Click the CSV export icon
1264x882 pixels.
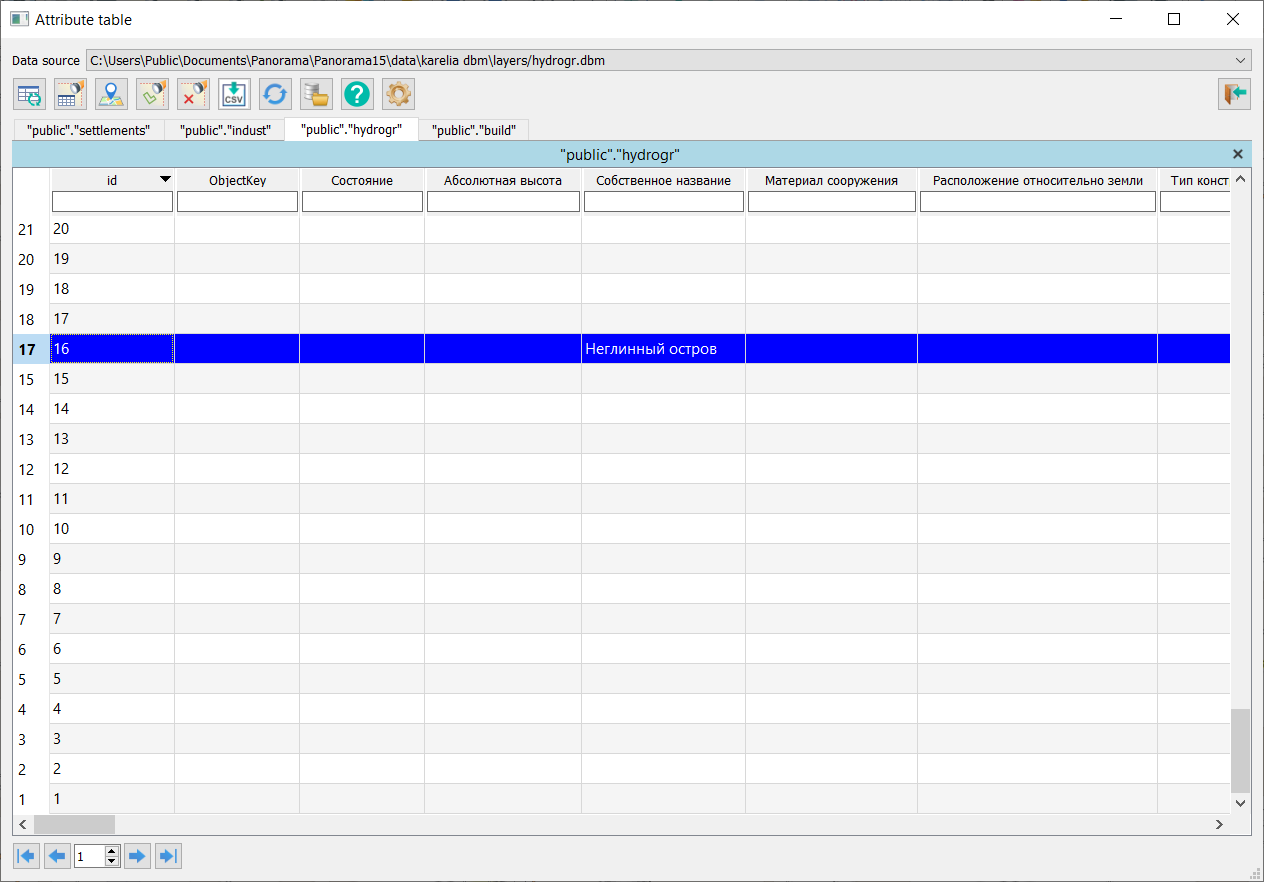(x=234, y=95)
